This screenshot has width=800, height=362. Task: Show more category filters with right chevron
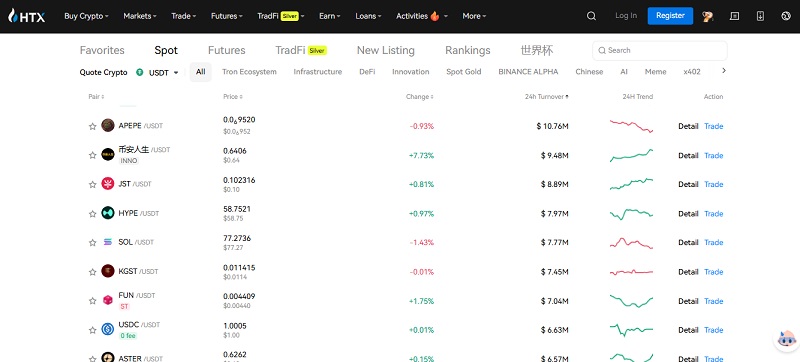coord(723,71)
